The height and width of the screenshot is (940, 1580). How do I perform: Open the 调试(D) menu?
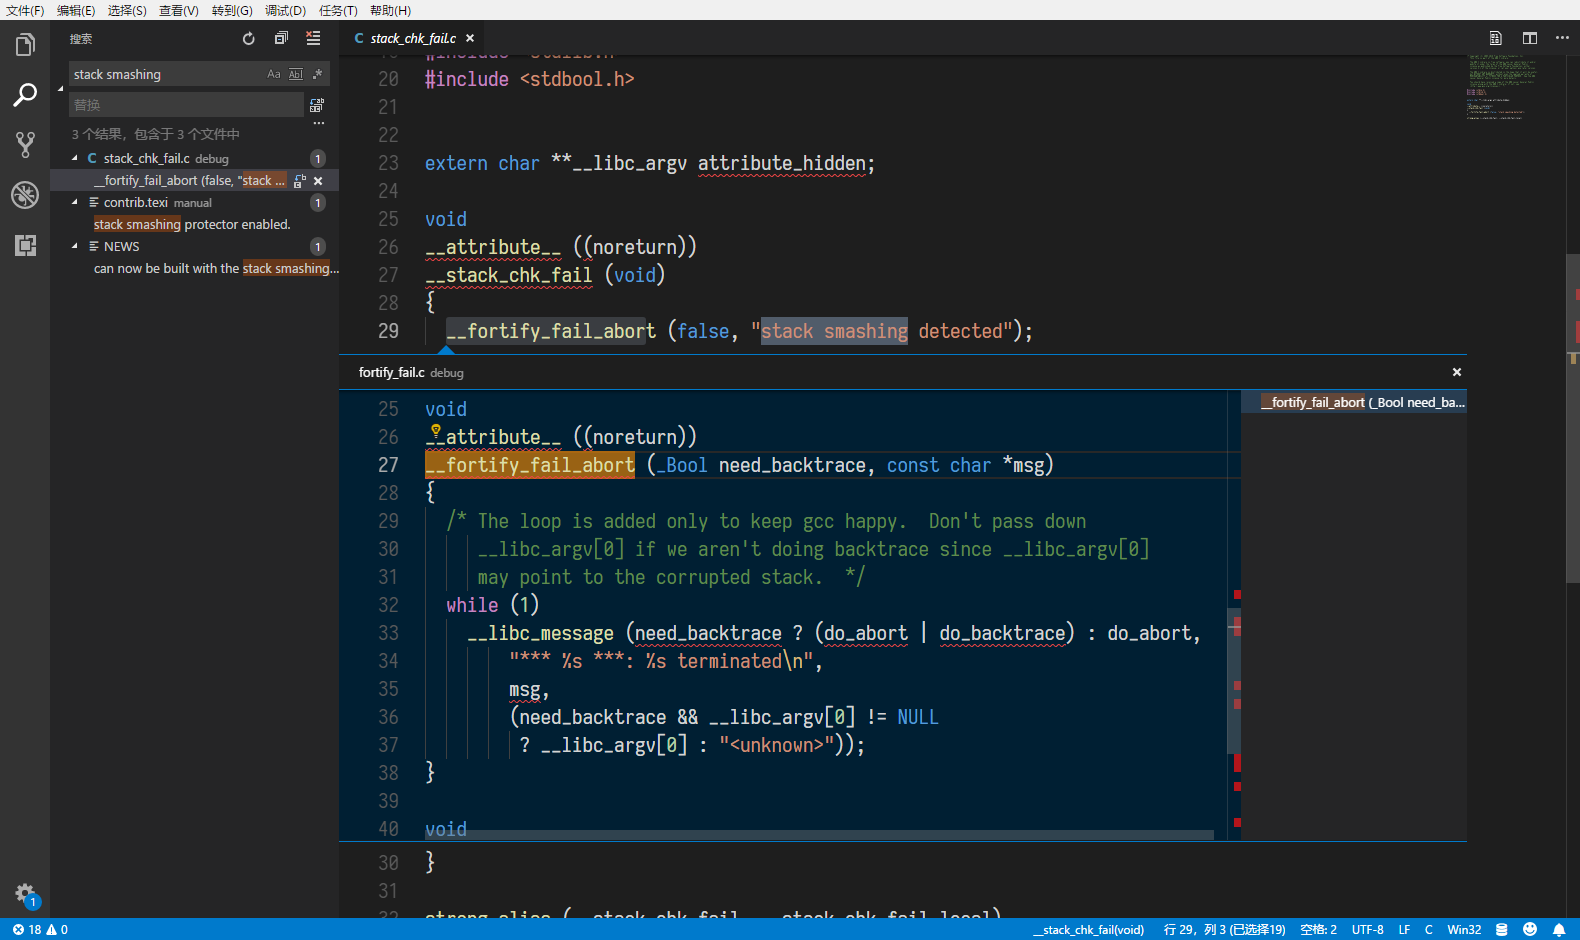(285, 10)
